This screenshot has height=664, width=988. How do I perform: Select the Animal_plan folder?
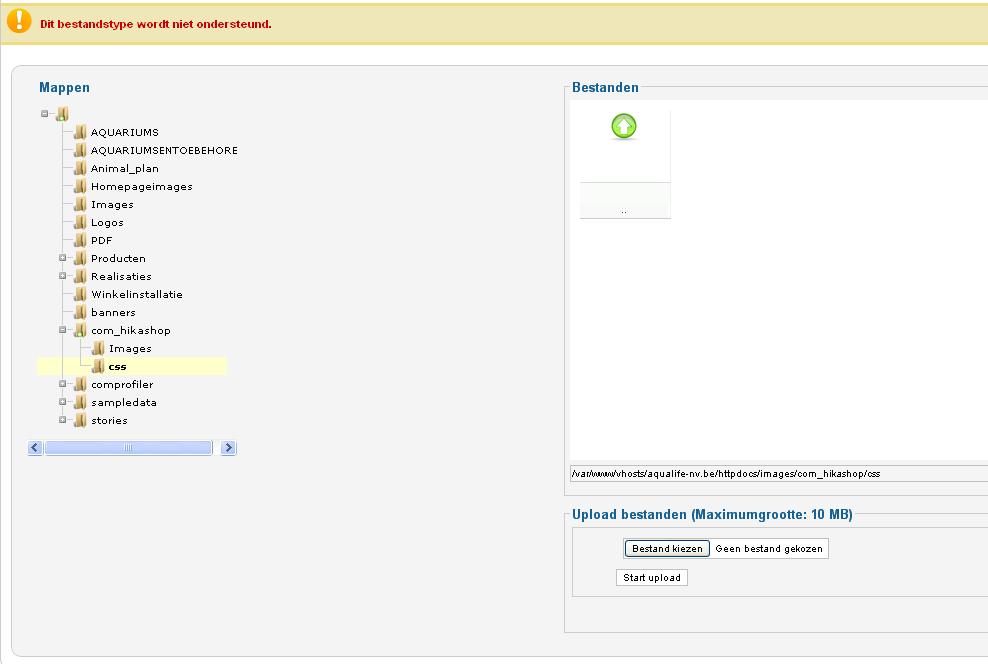point(125,169)
